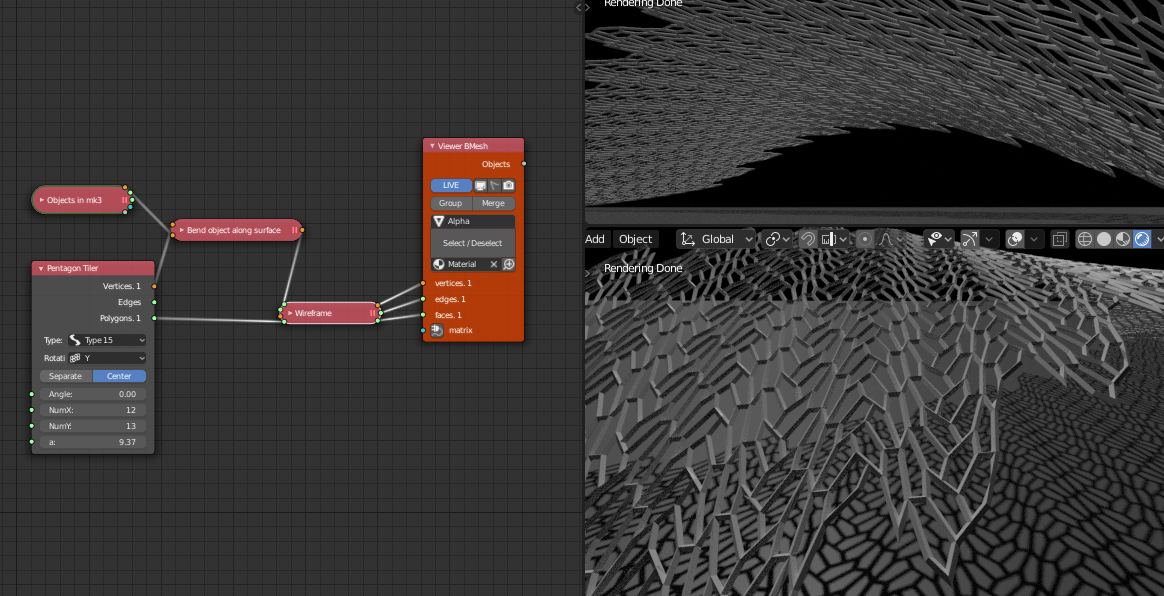1164x596 pixels.
Task: Click the Alpha object name field
Action: click(x=473, y=221)
